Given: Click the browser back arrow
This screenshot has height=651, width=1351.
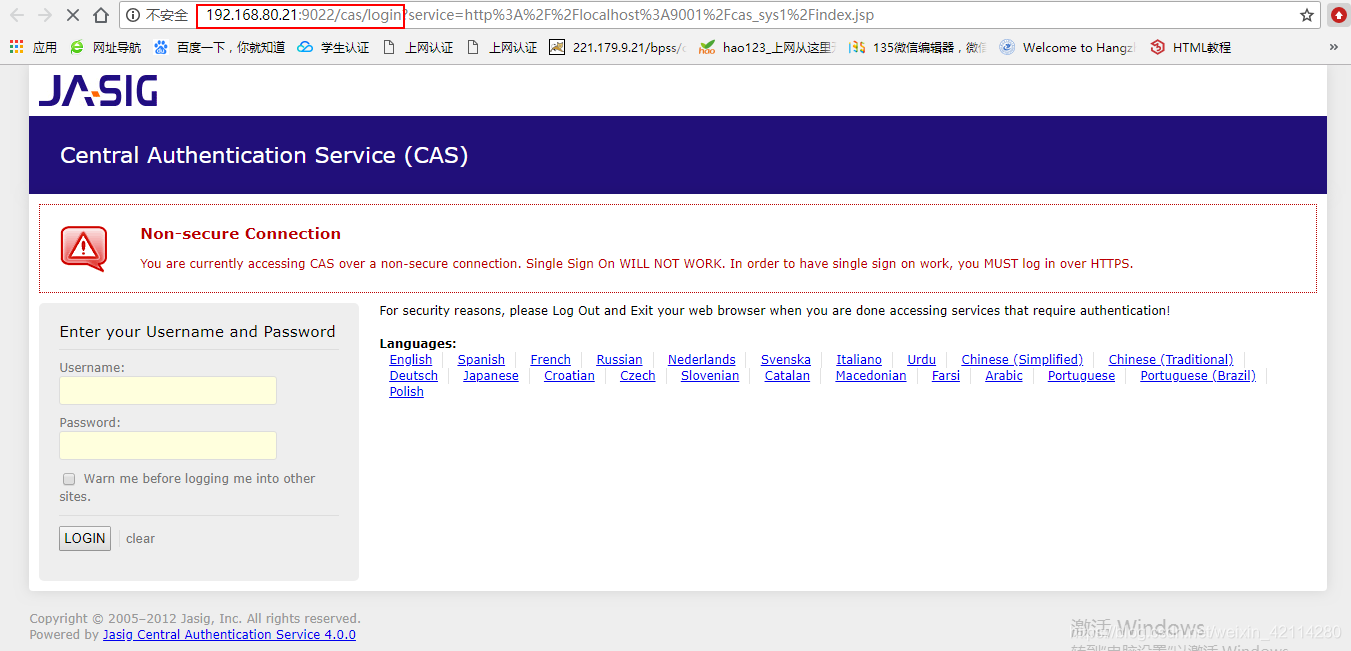Looking at the screenshot, I should coord(17,15).
